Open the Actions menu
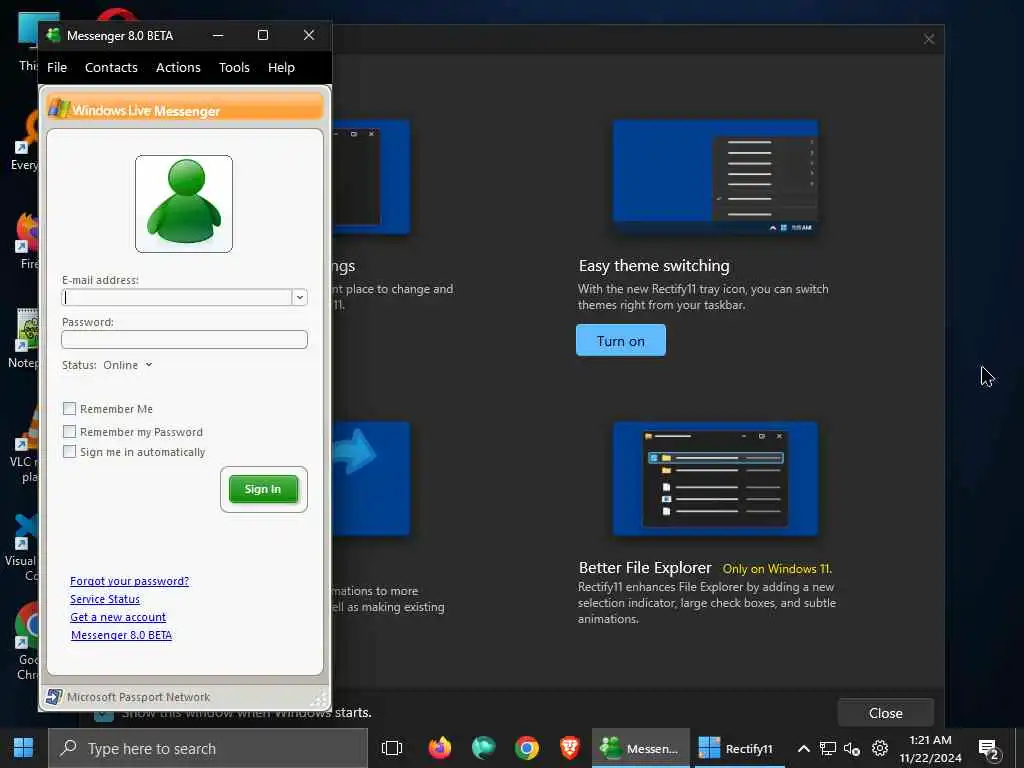1024x768 pixels. [178, 67]
